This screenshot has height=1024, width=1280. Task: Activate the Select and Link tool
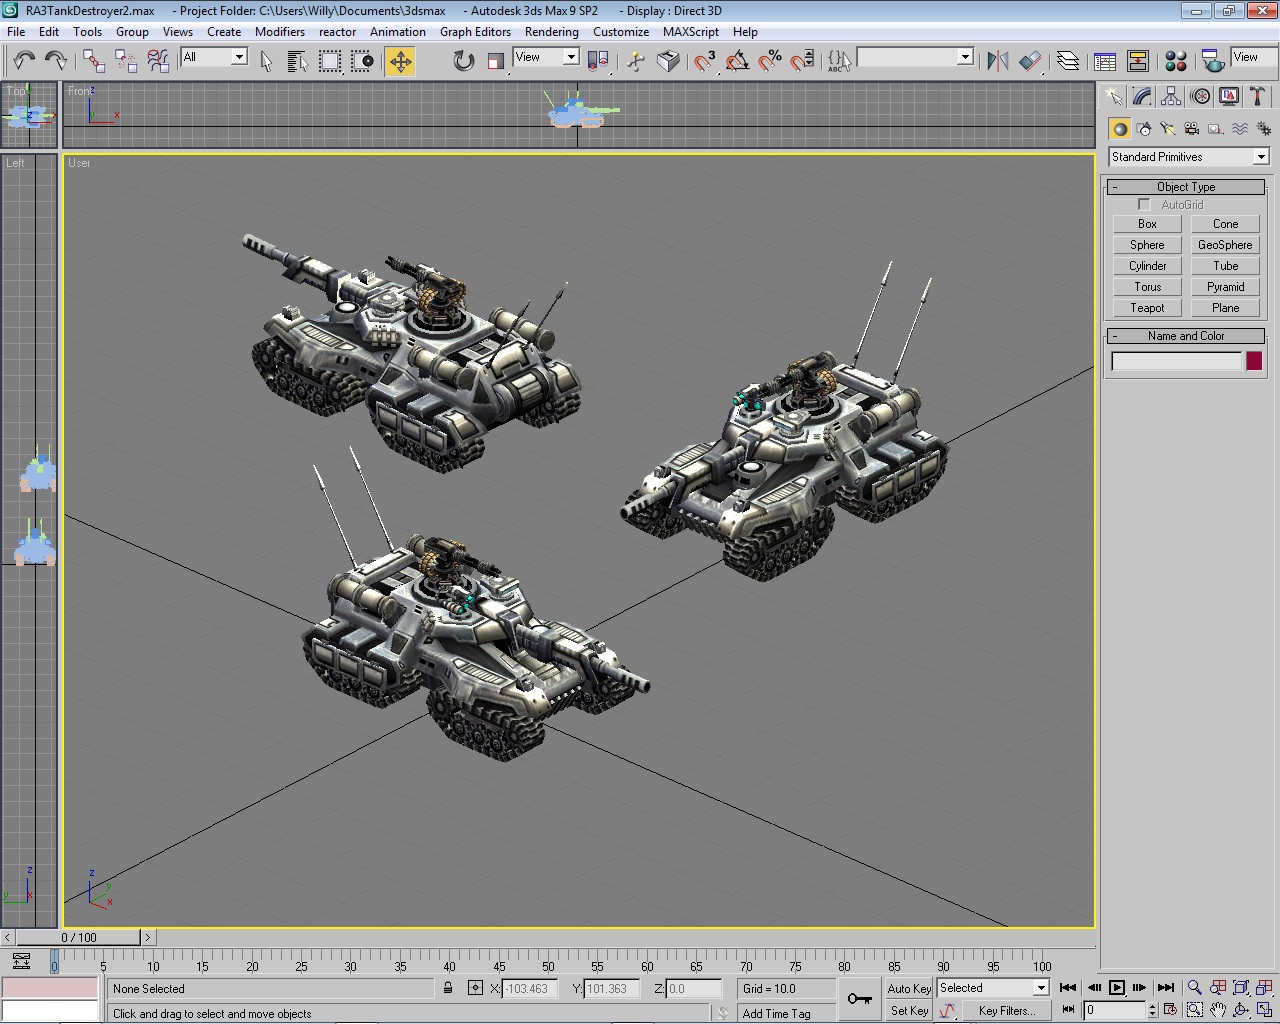click(x=94, y=61)
